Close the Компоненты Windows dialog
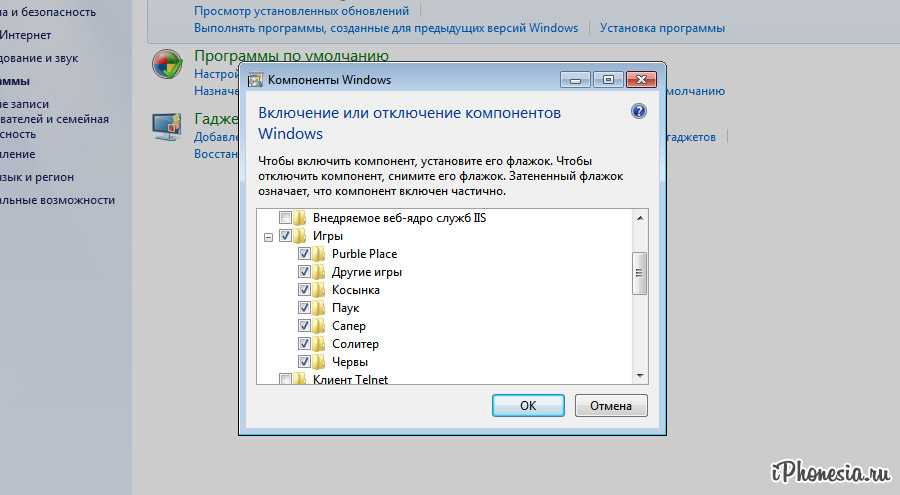The image size is (900, 495). pos(642,80)
